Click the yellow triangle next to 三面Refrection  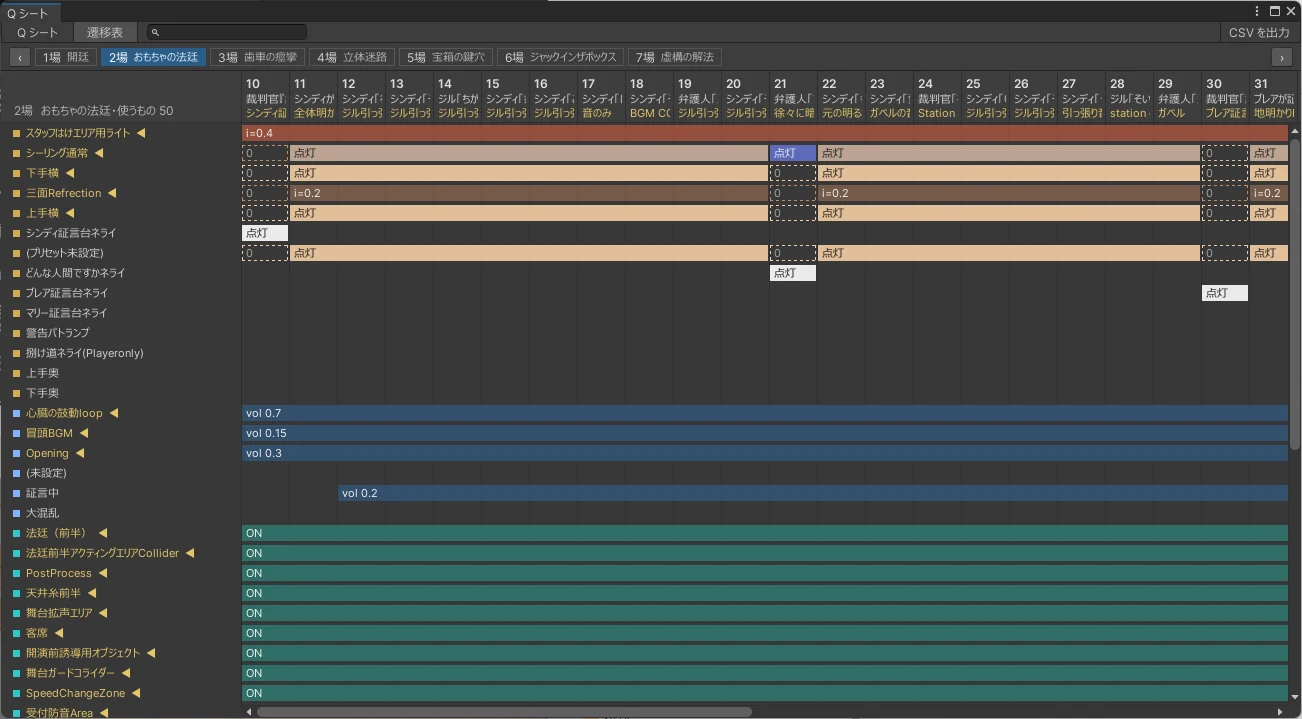pyautogui.click(x=112, y=193)
